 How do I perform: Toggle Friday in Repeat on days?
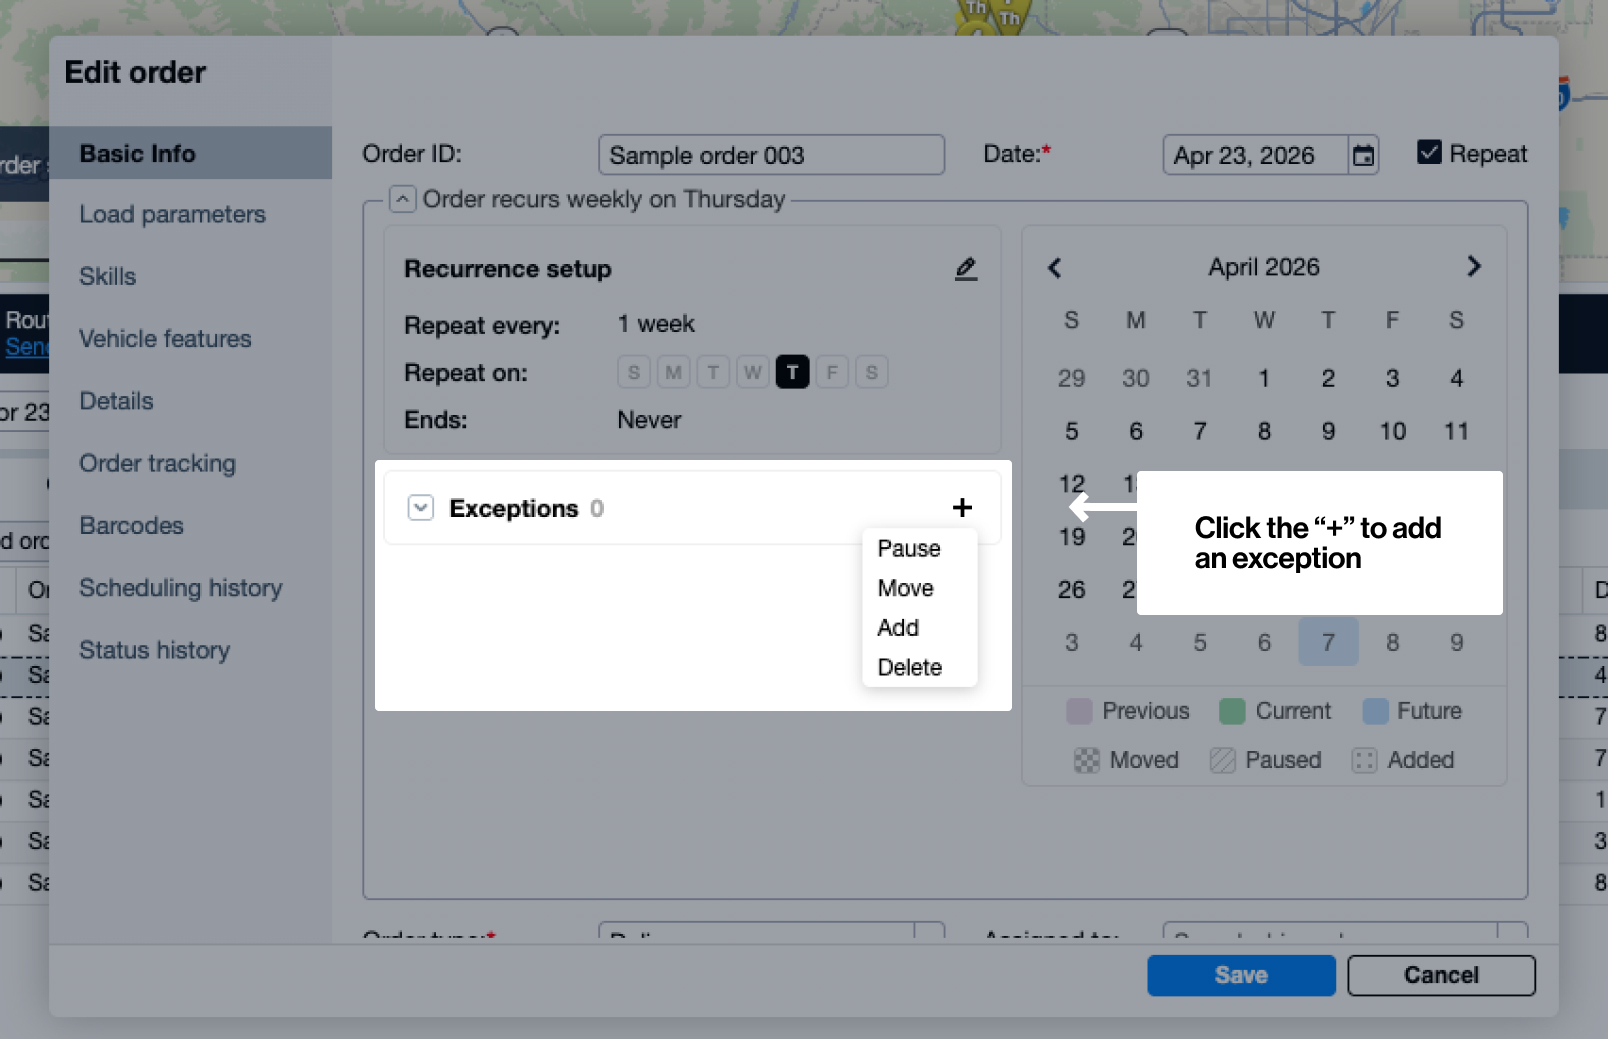click(x=832, y=373)
